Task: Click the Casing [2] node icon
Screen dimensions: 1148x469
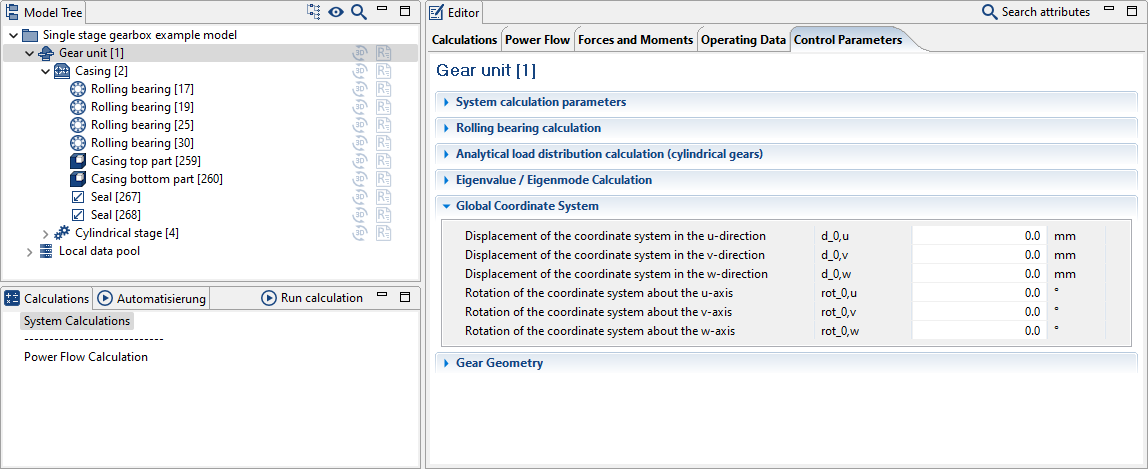Action: pyautogui.click(x=62, y=71)
